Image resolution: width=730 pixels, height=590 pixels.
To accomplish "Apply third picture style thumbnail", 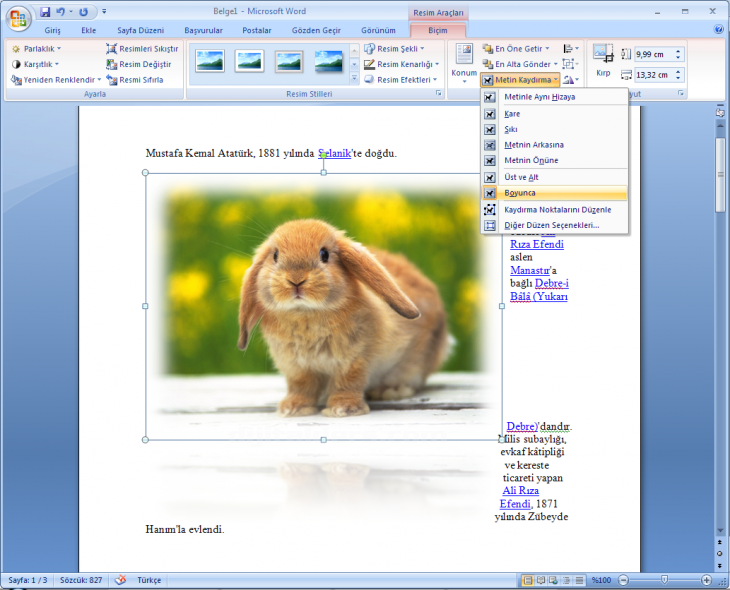I will pyautogui.click(x=289, y=61).
